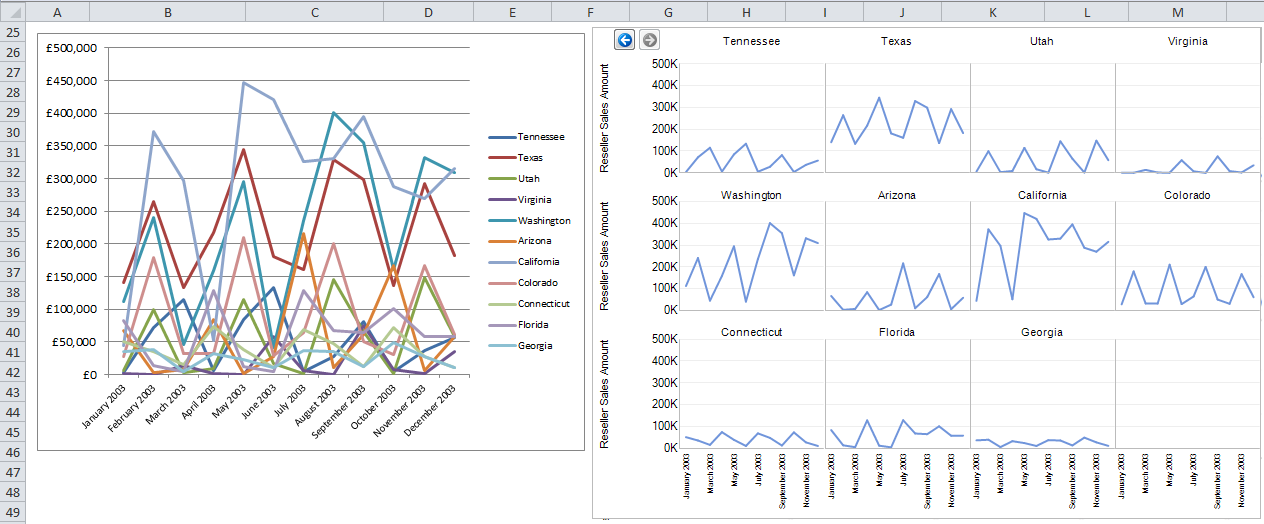1264x524 pixels.
Task: Click the grey forward arrow button
Action: click(x=649, y=40)
